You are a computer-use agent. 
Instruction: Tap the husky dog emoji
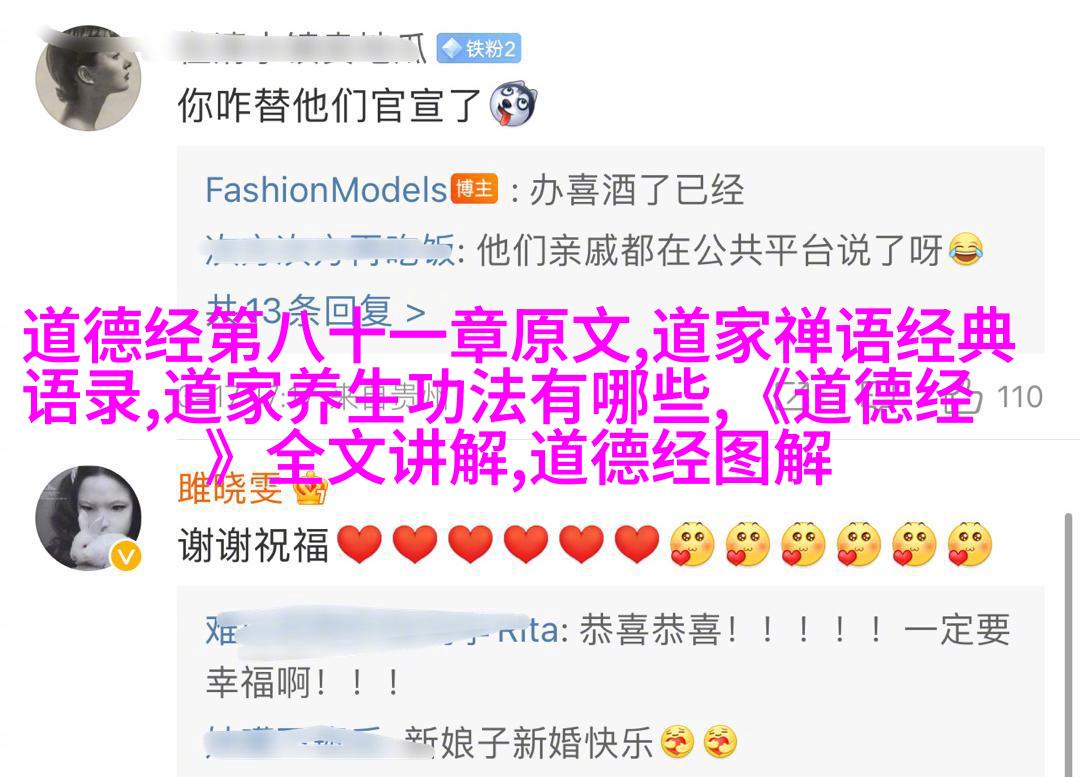coord(512,105)
